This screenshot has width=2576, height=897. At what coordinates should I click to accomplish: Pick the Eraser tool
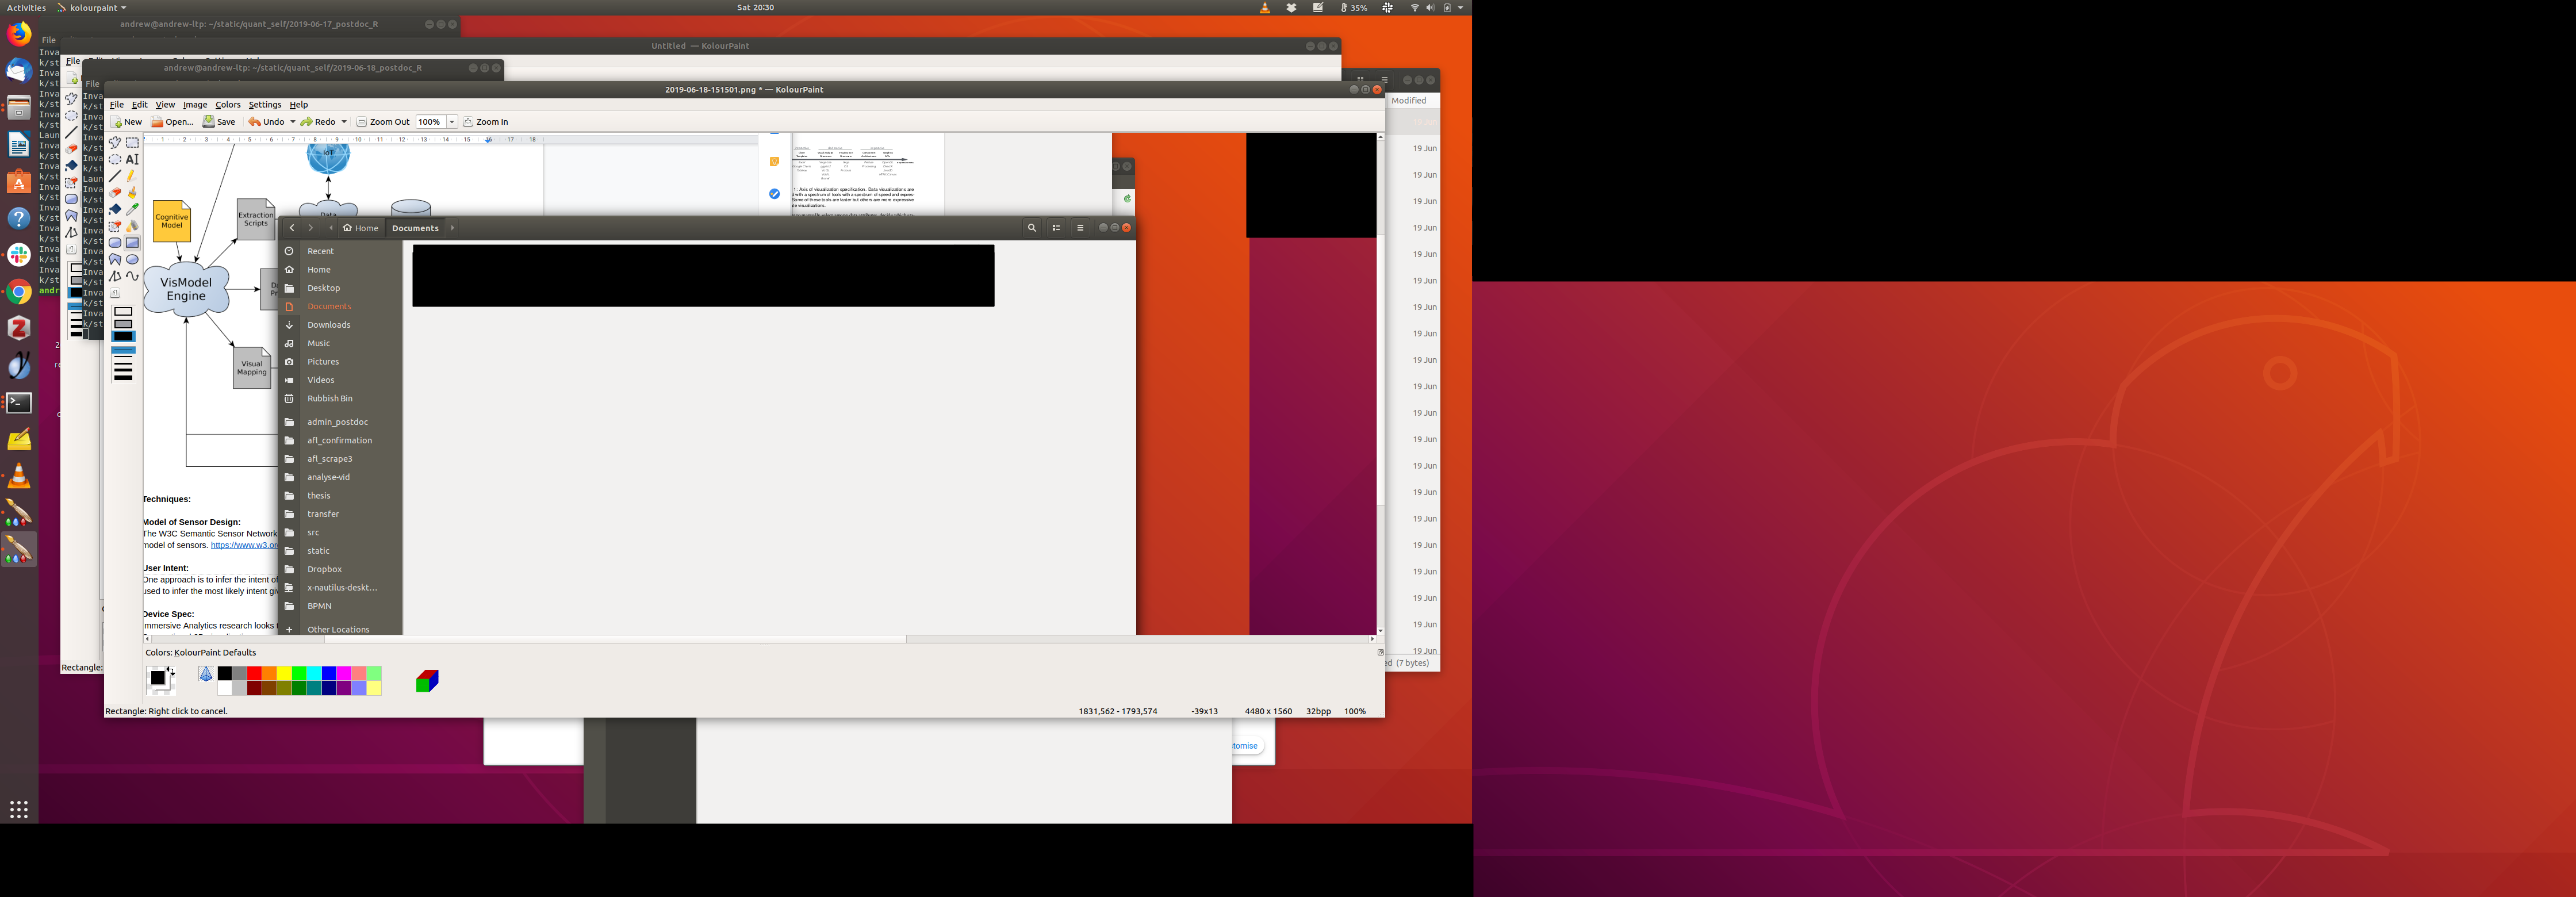pos(115,193)
